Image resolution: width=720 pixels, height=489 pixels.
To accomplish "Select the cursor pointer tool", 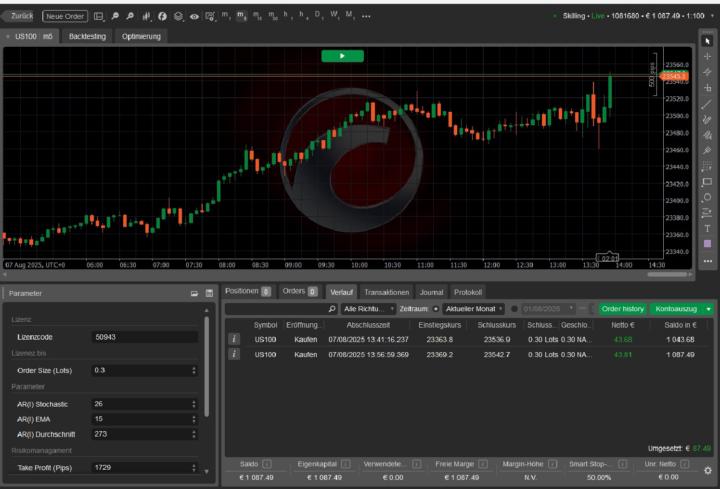I will click(x=708, y=41).
